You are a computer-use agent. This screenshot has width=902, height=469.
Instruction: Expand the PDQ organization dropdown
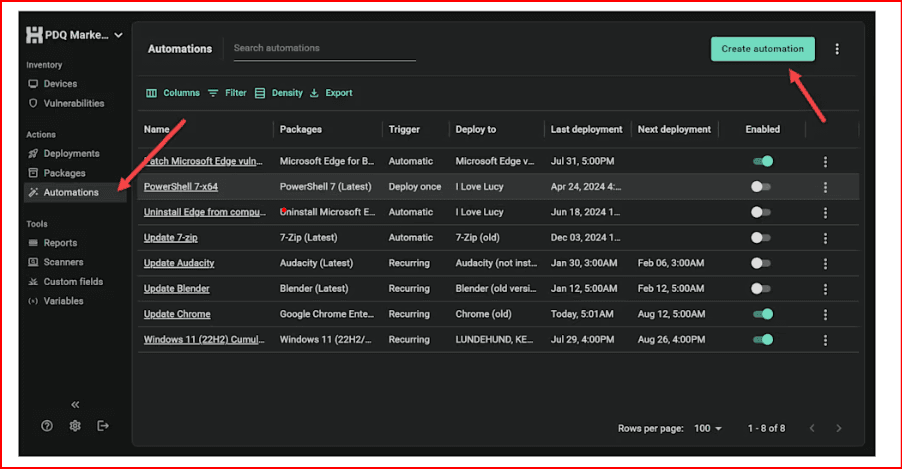119,36
